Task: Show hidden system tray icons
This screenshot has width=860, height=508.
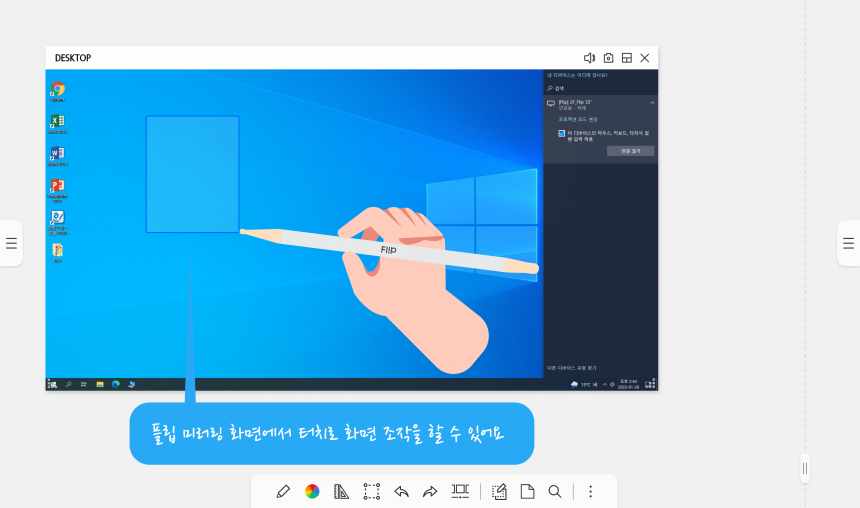Action: (x=605, y=385)
